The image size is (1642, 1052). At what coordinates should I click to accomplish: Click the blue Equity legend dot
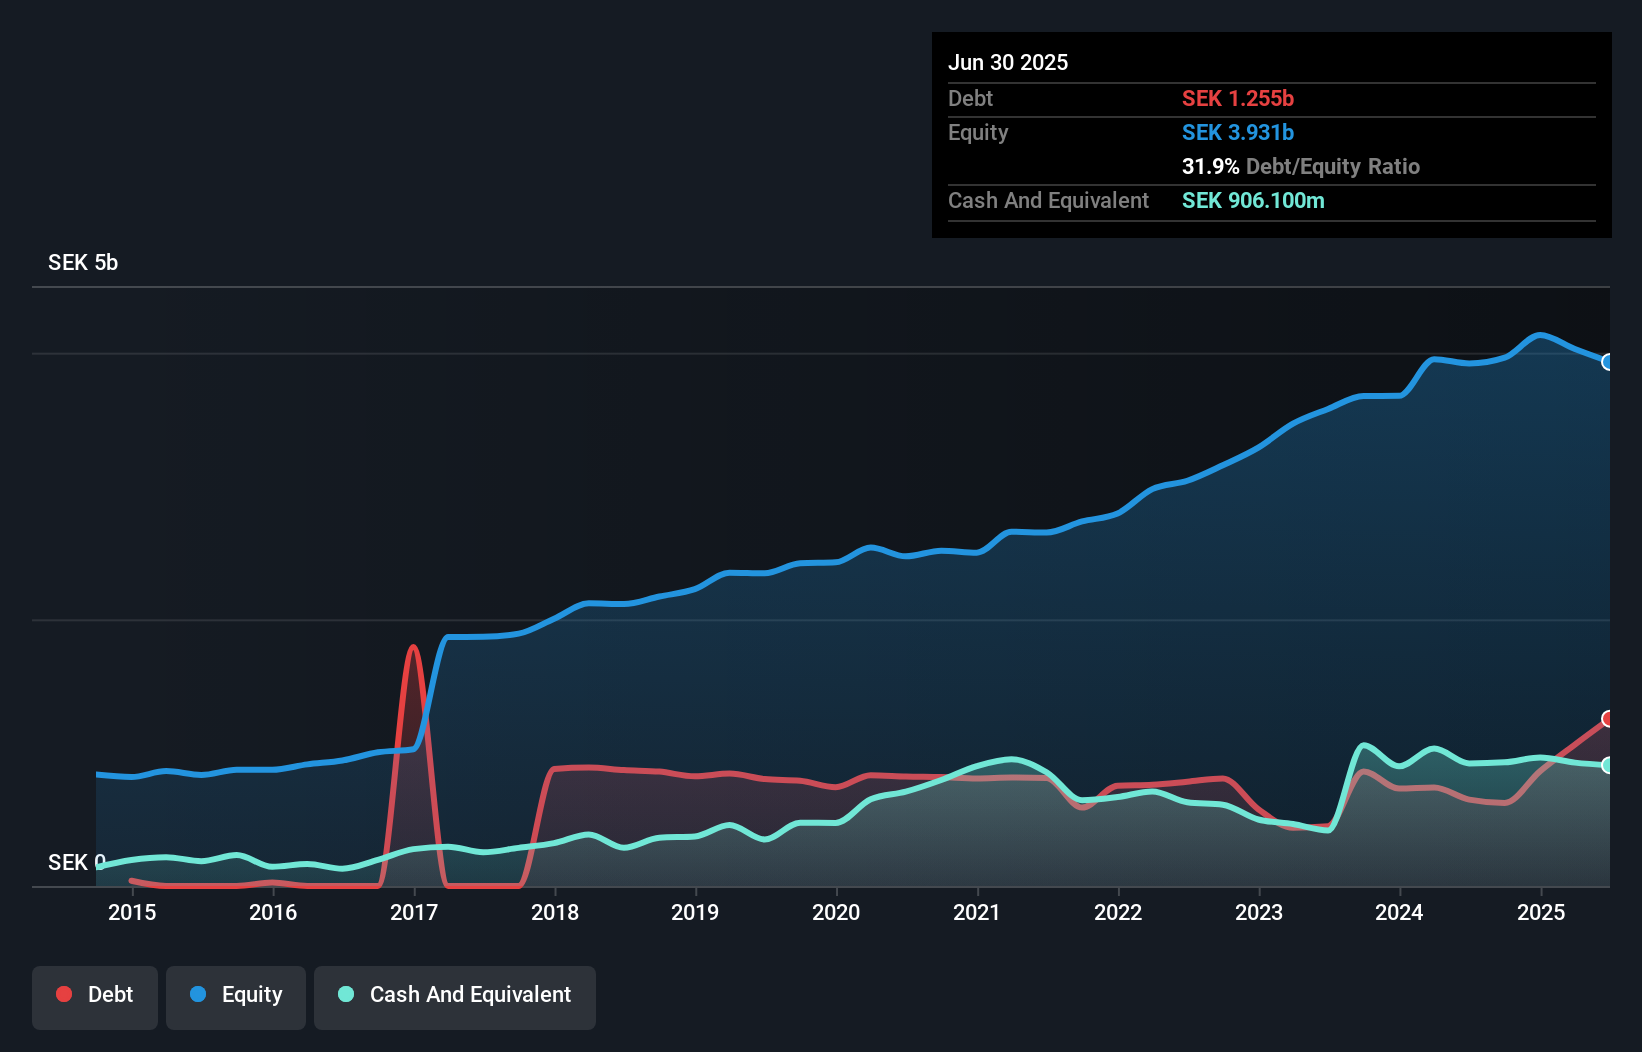click(198, 994)
